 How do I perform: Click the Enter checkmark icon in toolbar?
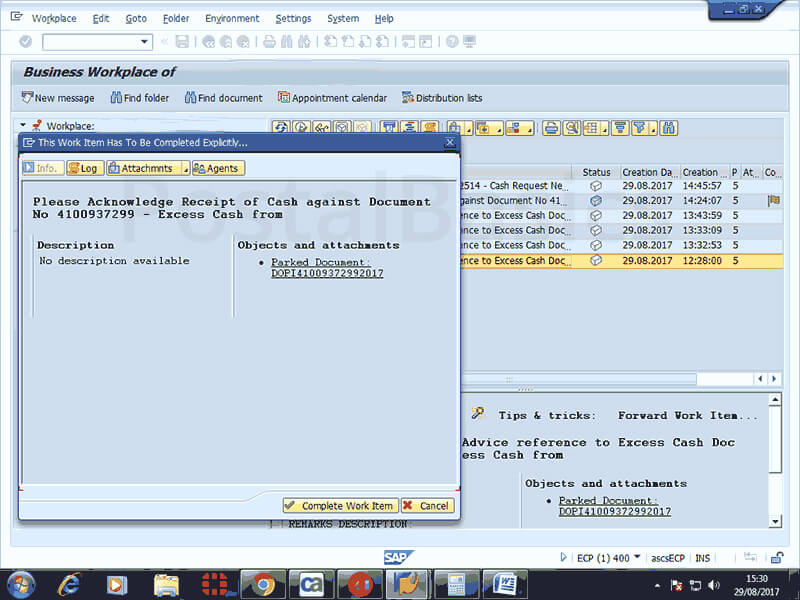tap(25, 42)
